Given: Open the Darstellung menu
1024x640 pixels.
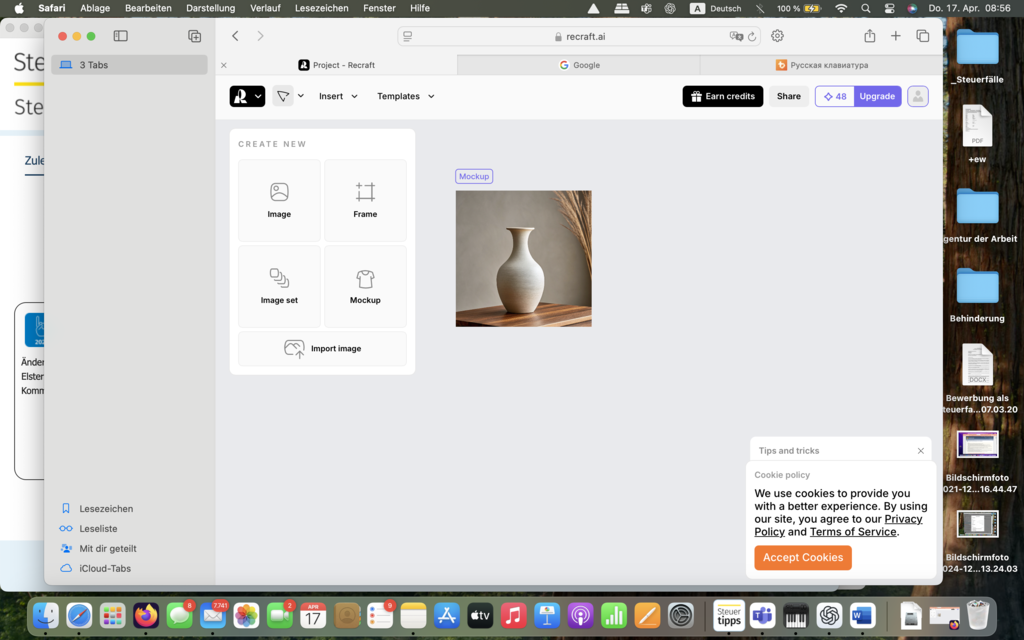Looking at the screenshot, I should click(x=210, y=8).
